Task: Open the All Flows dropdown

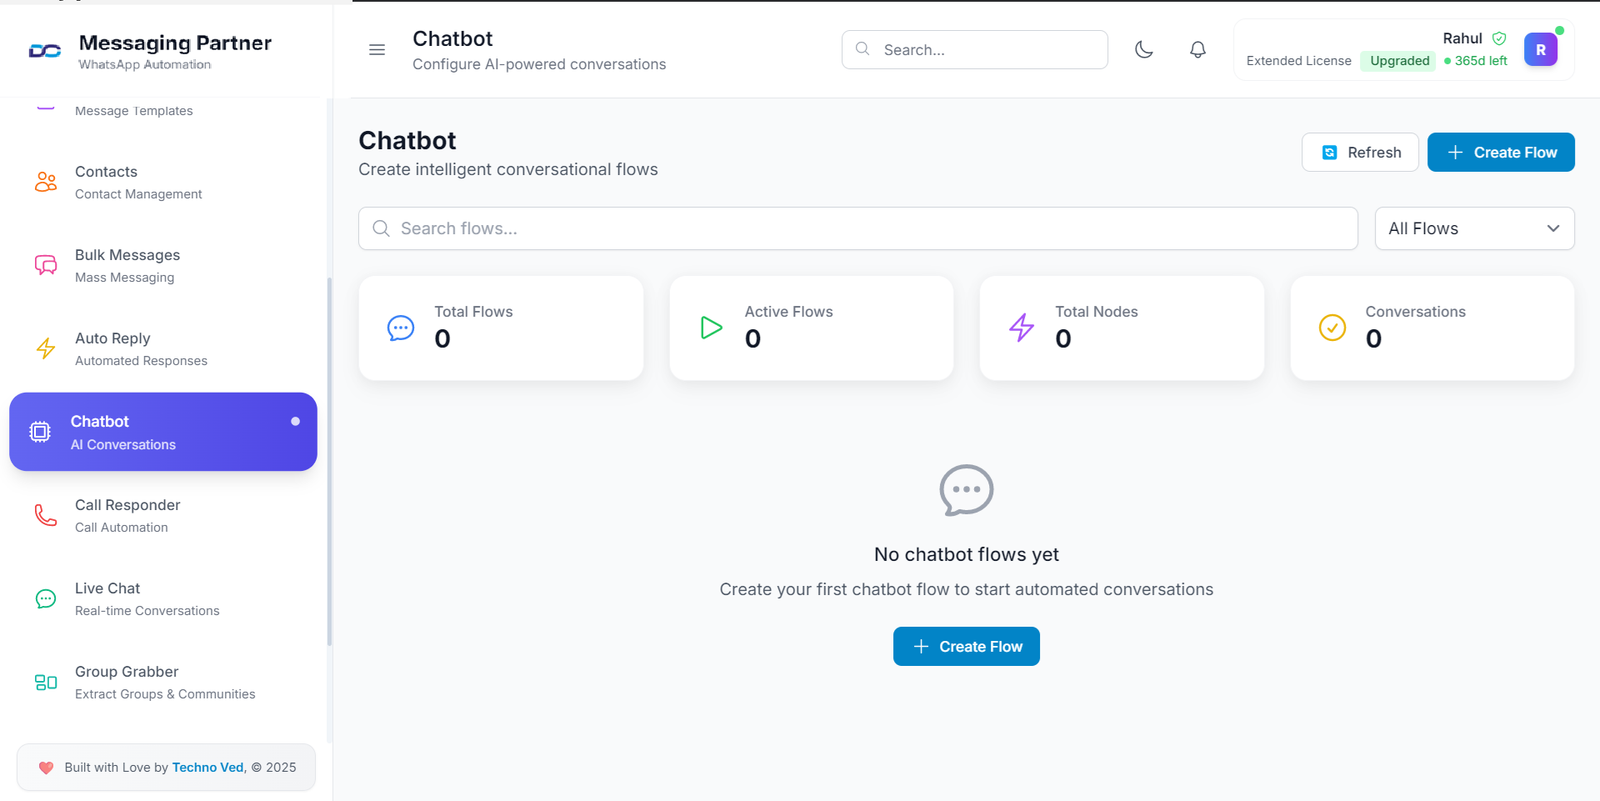Action: (x=1474, y=228)
